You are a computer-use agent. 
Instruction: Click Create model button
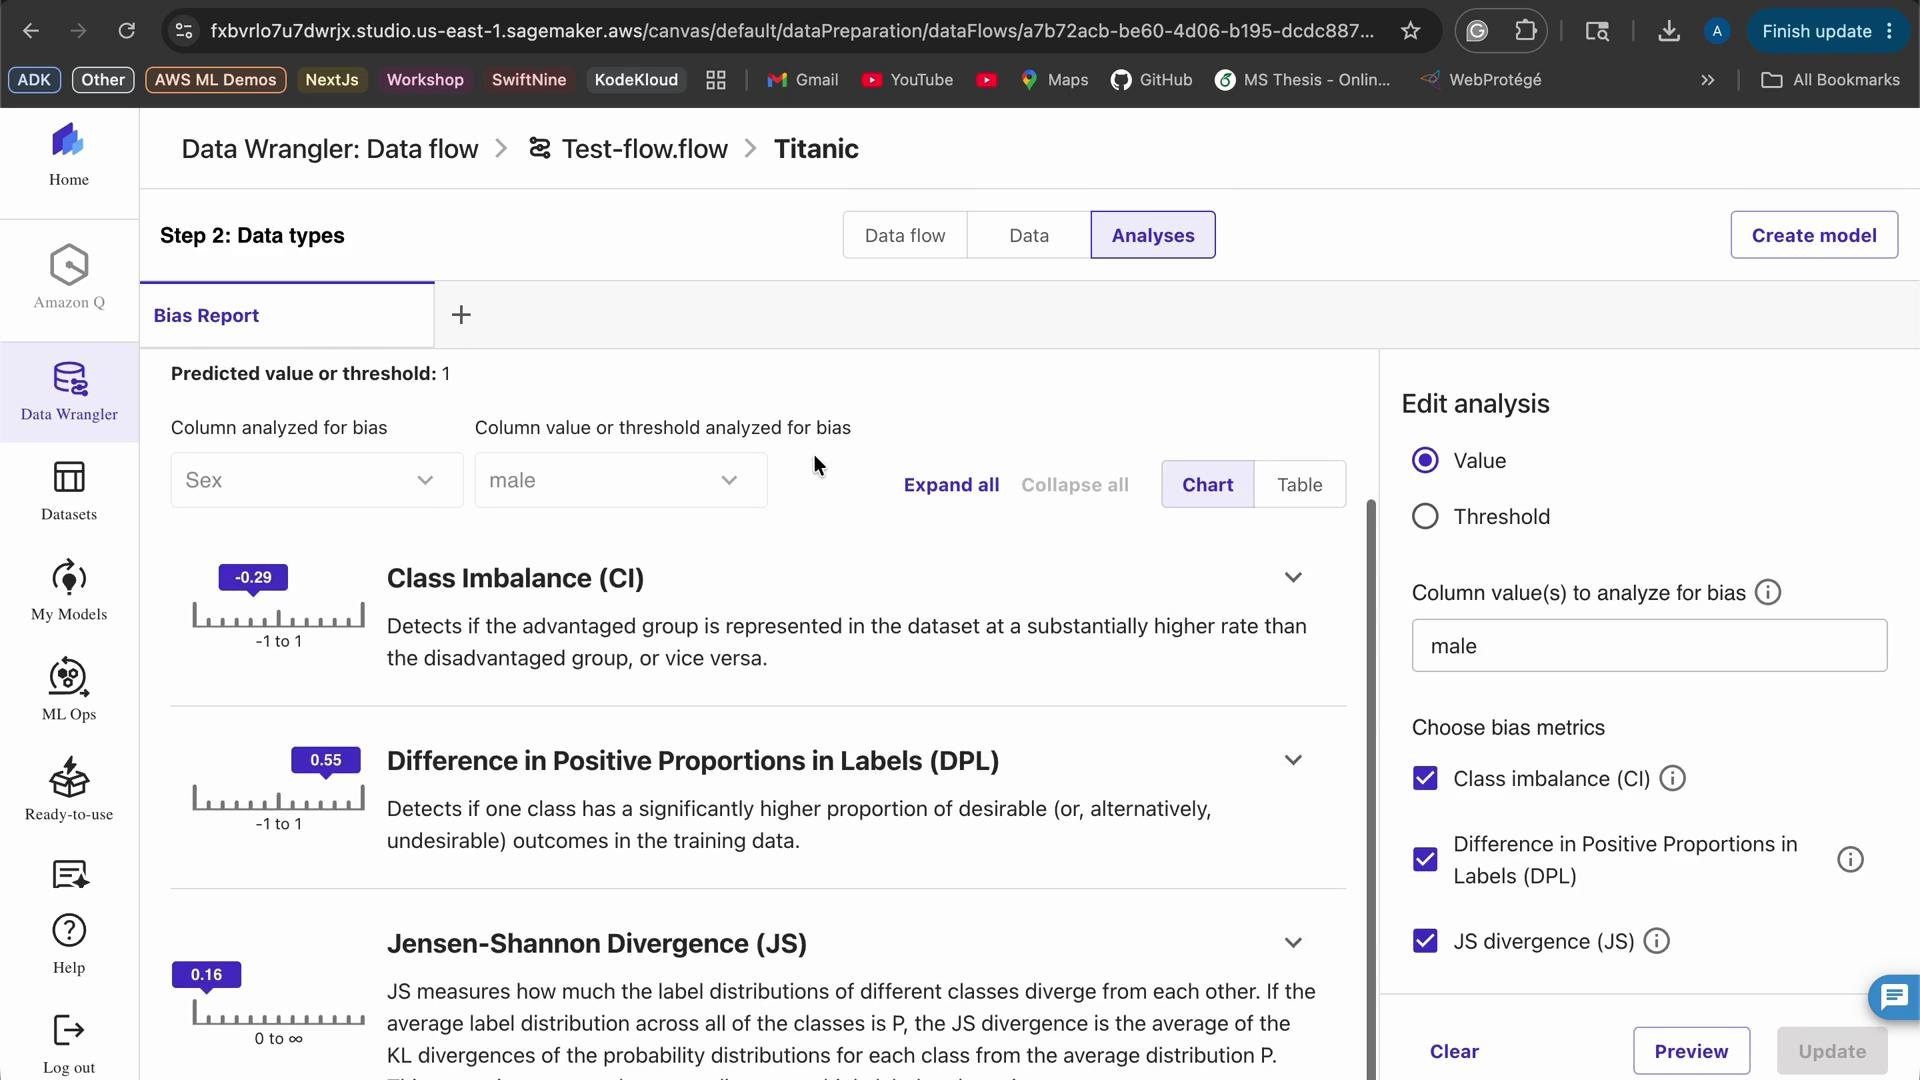pos(1814,235)
